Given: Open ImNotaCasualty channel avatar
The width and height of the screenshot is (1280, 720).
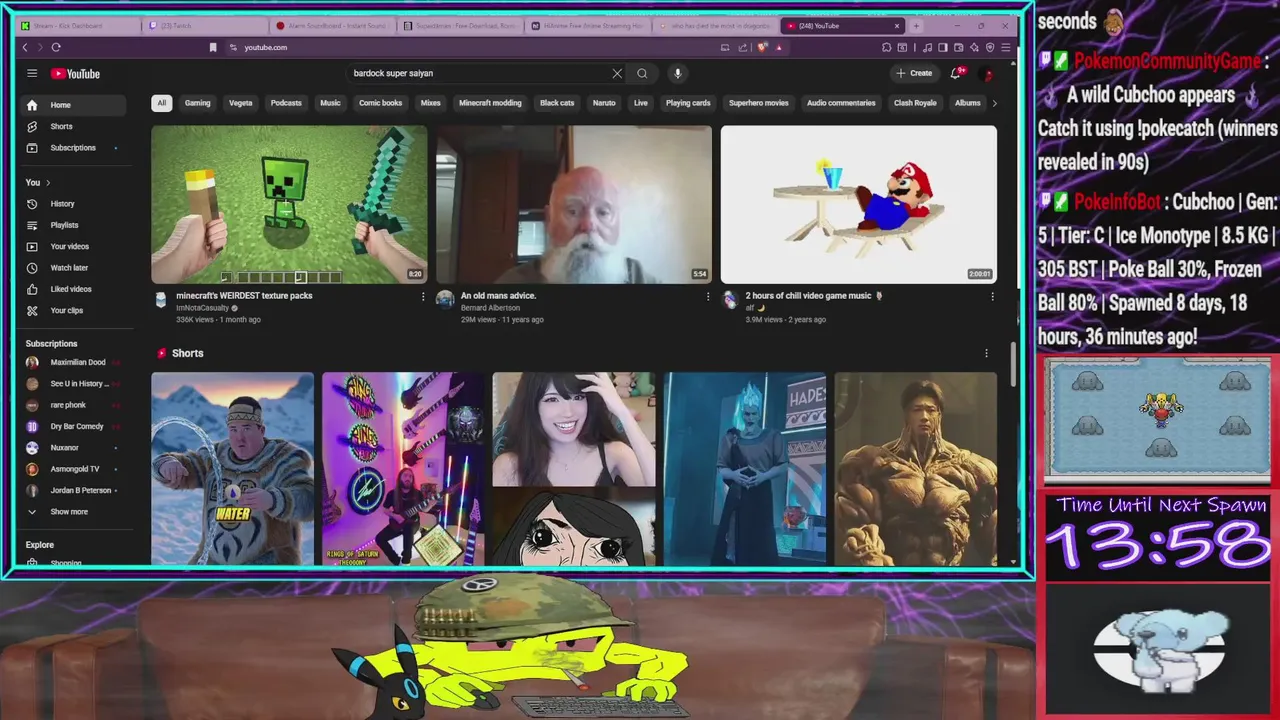Looking at the screenshot, I should [161, 300].
